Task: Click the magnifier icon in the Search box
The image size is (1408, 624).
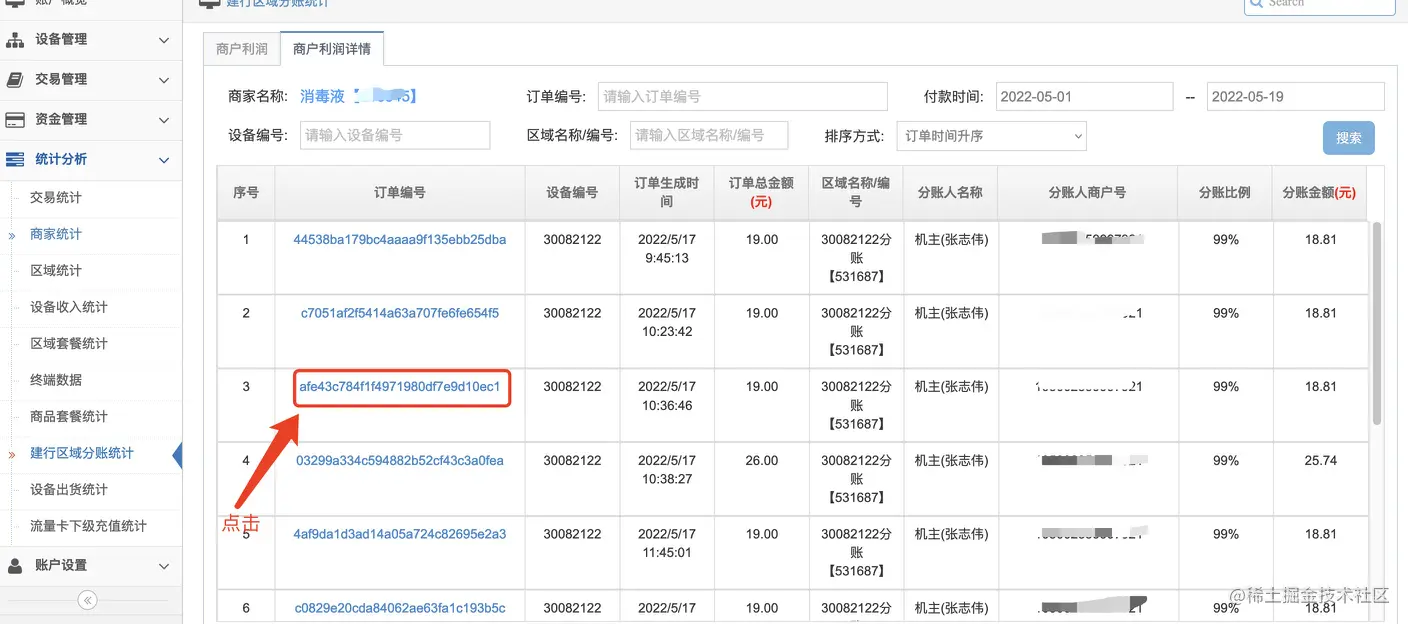Action: (x=1258, y=4)
